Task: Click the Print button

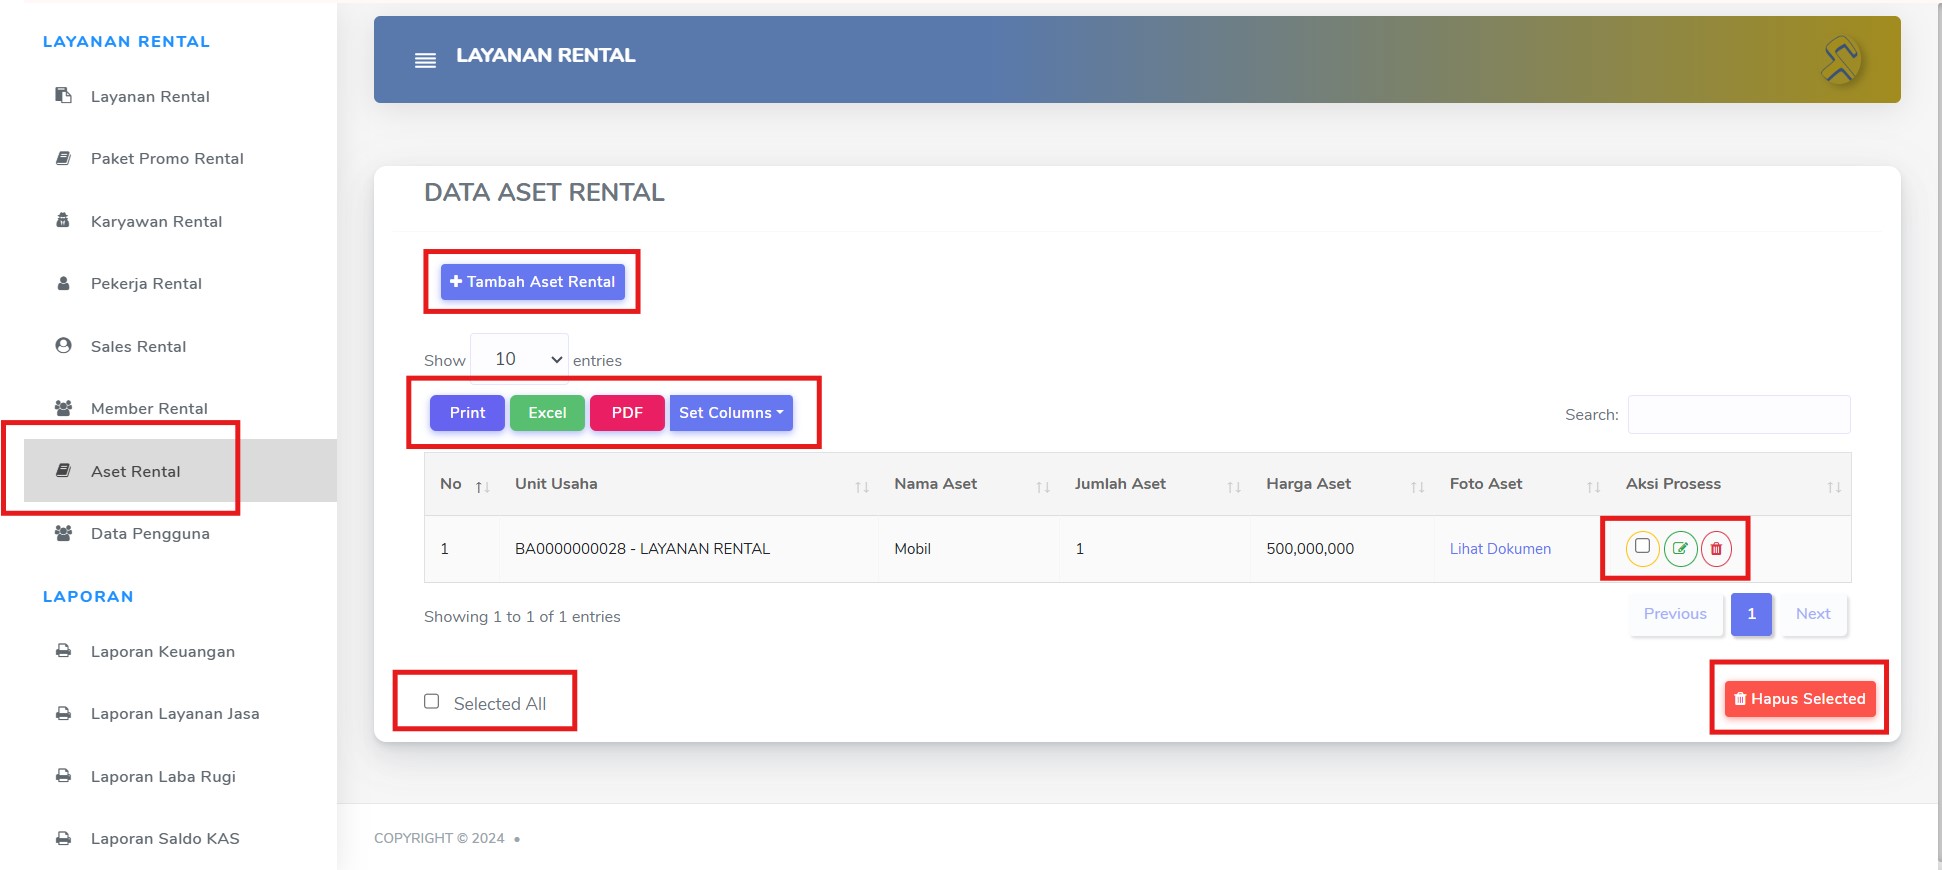Action: (467, 412)
